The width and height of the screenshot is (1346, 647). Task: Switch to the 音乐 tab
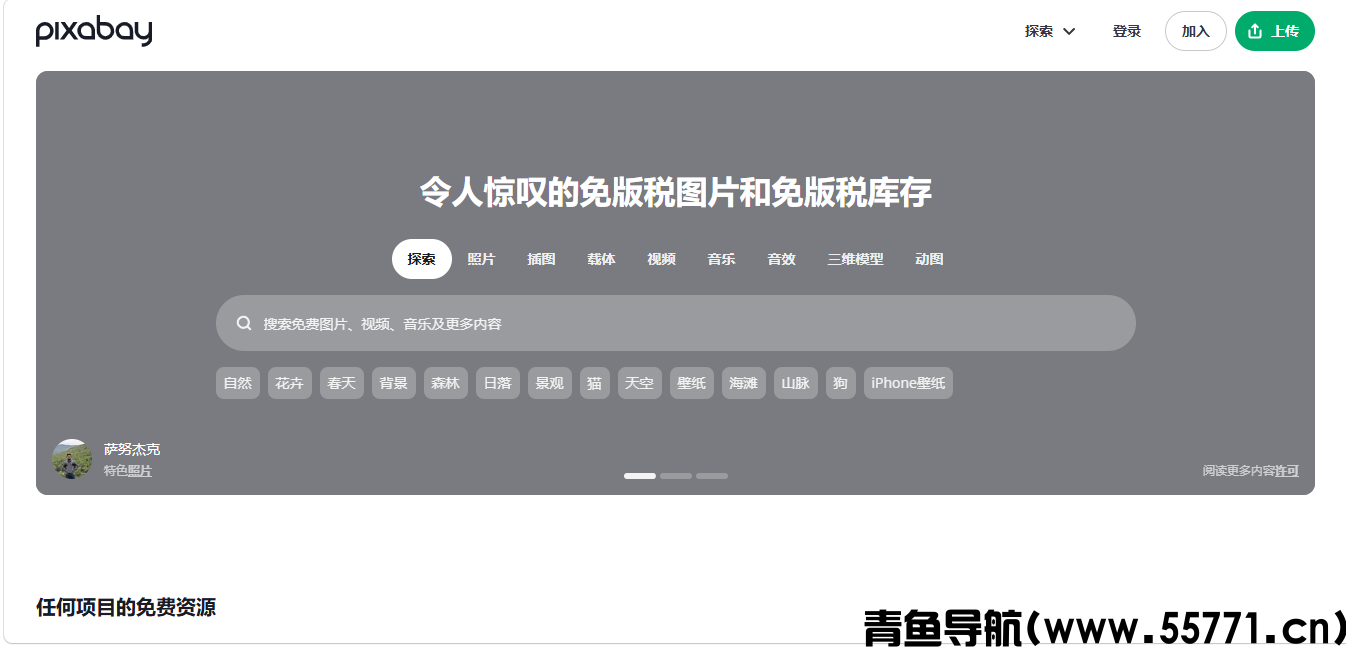721,259
